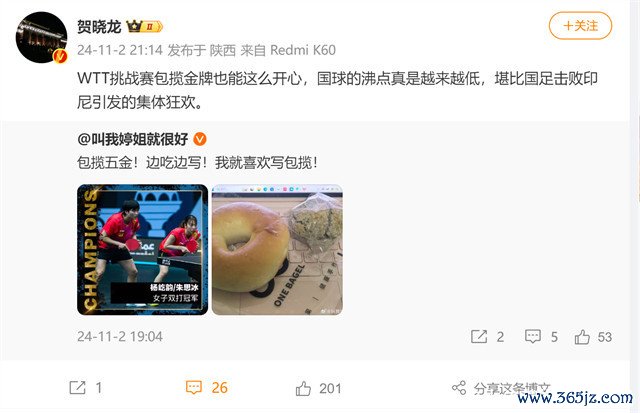Click the main post repost icon
Image resolution: width=640 pixels, height=413 pixels.
pos(78,387)
